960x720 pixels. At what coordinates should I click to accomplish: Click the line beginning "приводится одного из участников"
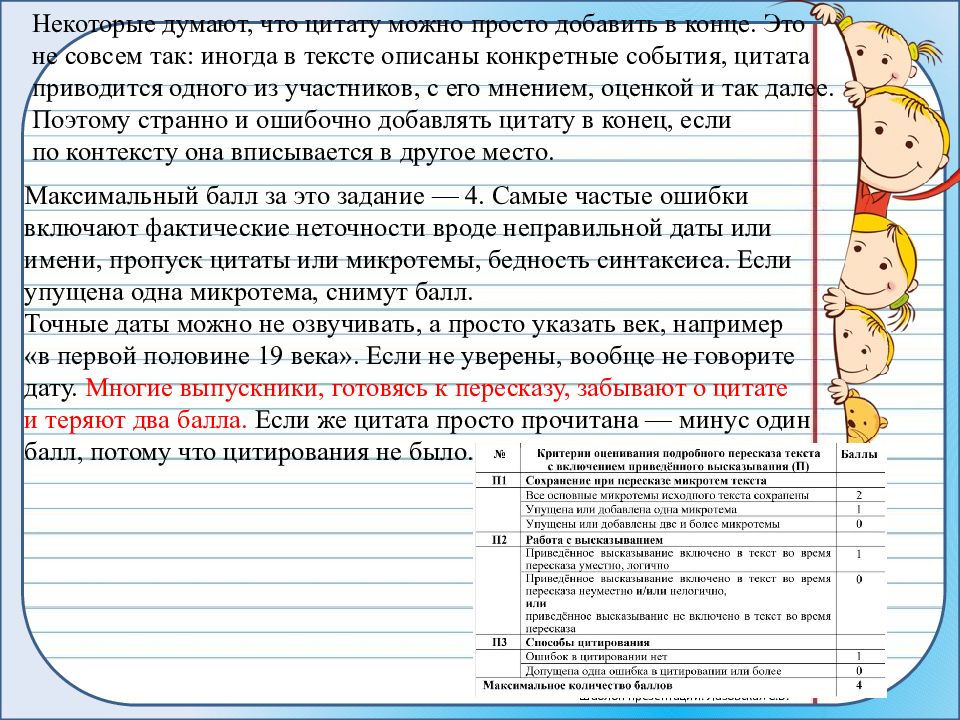pyautogui.click(x=433, y=89)
